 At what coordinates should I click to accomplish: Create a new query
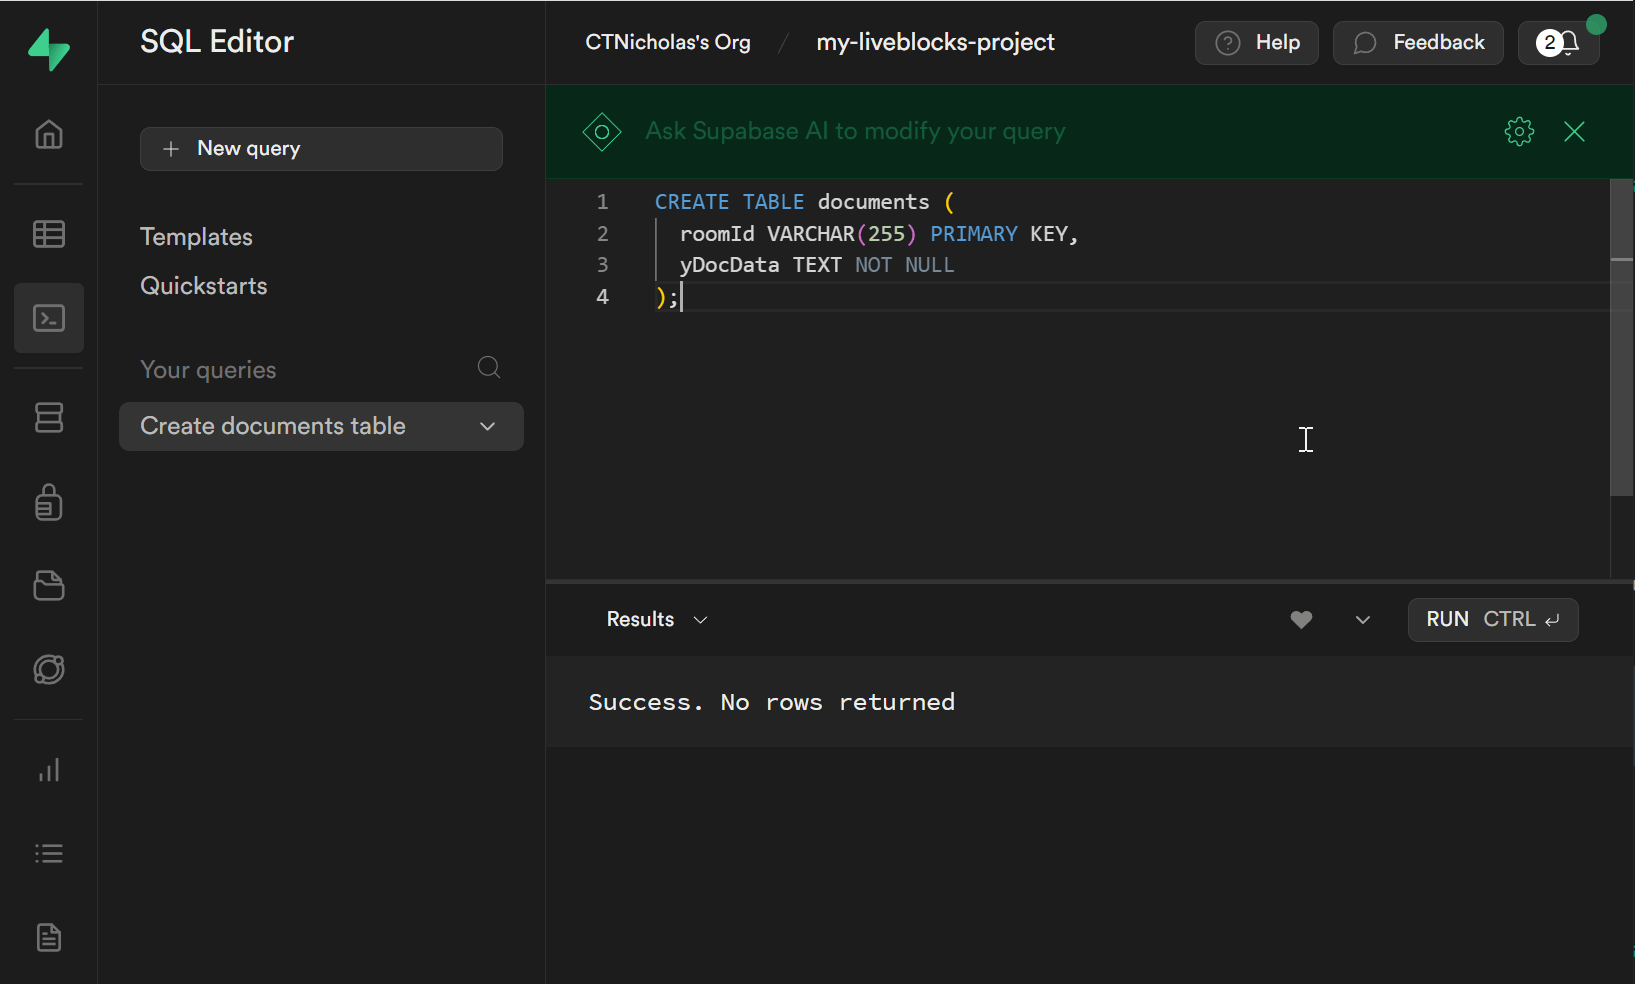(321, 148)
